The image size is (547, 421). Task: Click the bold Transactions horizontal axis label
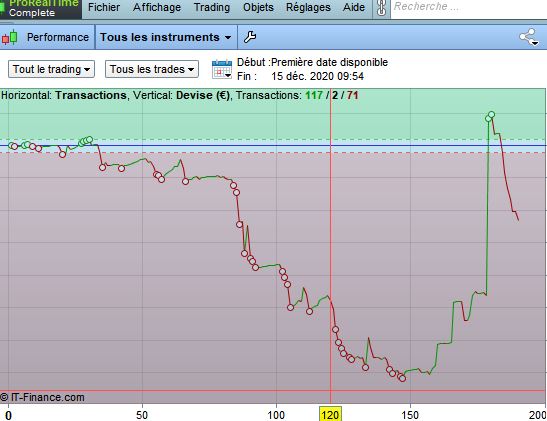pos(91,95)
